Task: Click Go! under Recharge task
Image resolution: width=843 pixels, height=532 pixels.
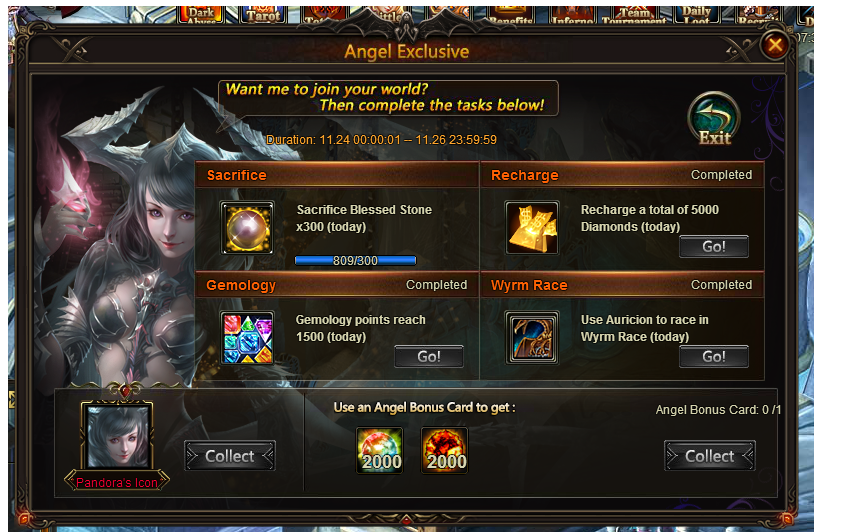Action: point(713,247)
